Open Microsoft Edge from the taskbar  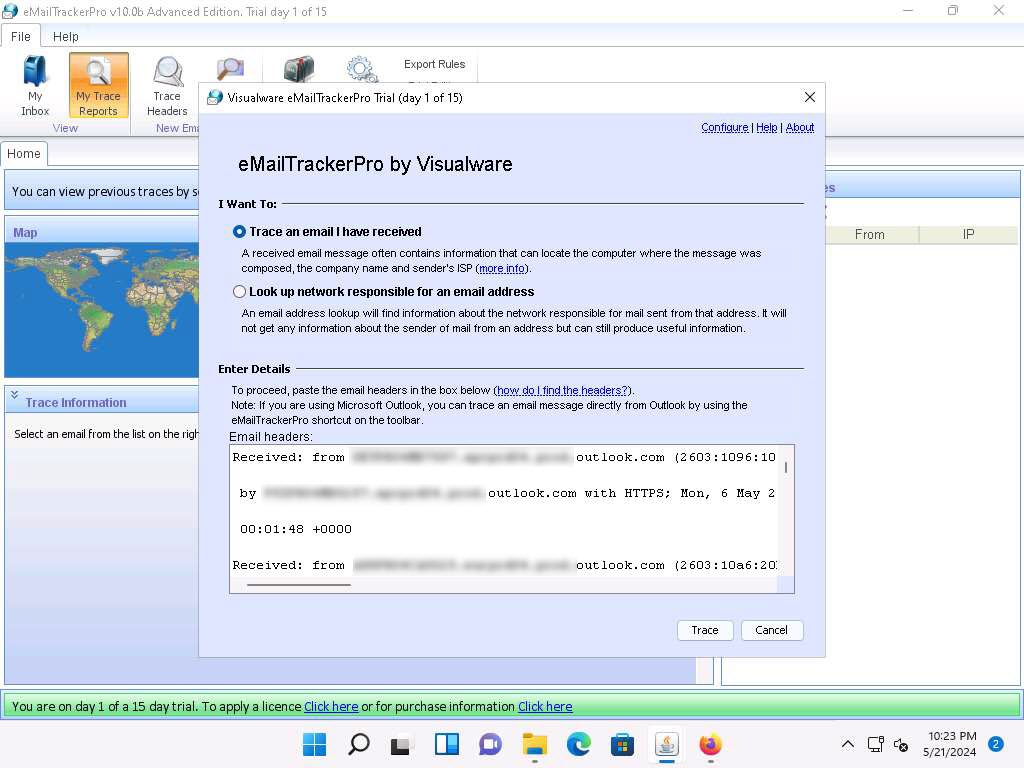tap(578, 744)
